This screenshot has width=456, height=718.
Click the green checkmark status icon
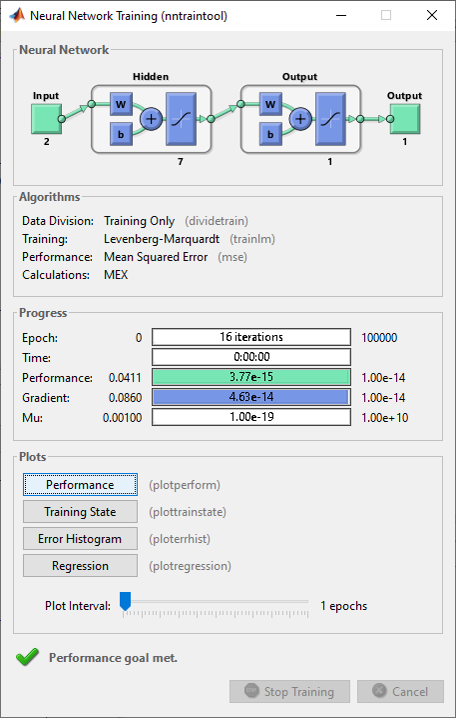[27, 658]
